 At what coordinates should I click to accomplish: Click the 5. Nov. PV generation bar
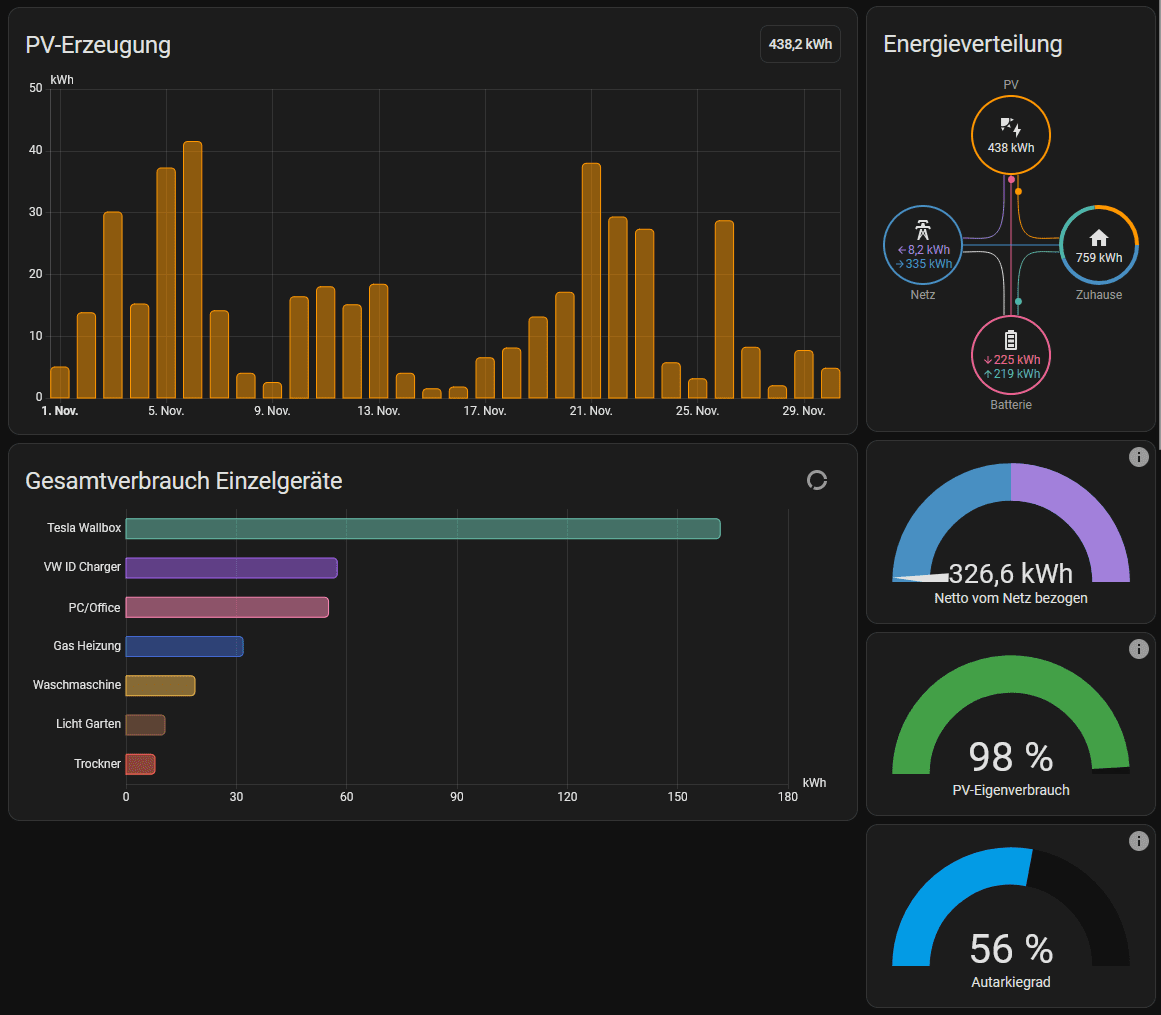166,284
